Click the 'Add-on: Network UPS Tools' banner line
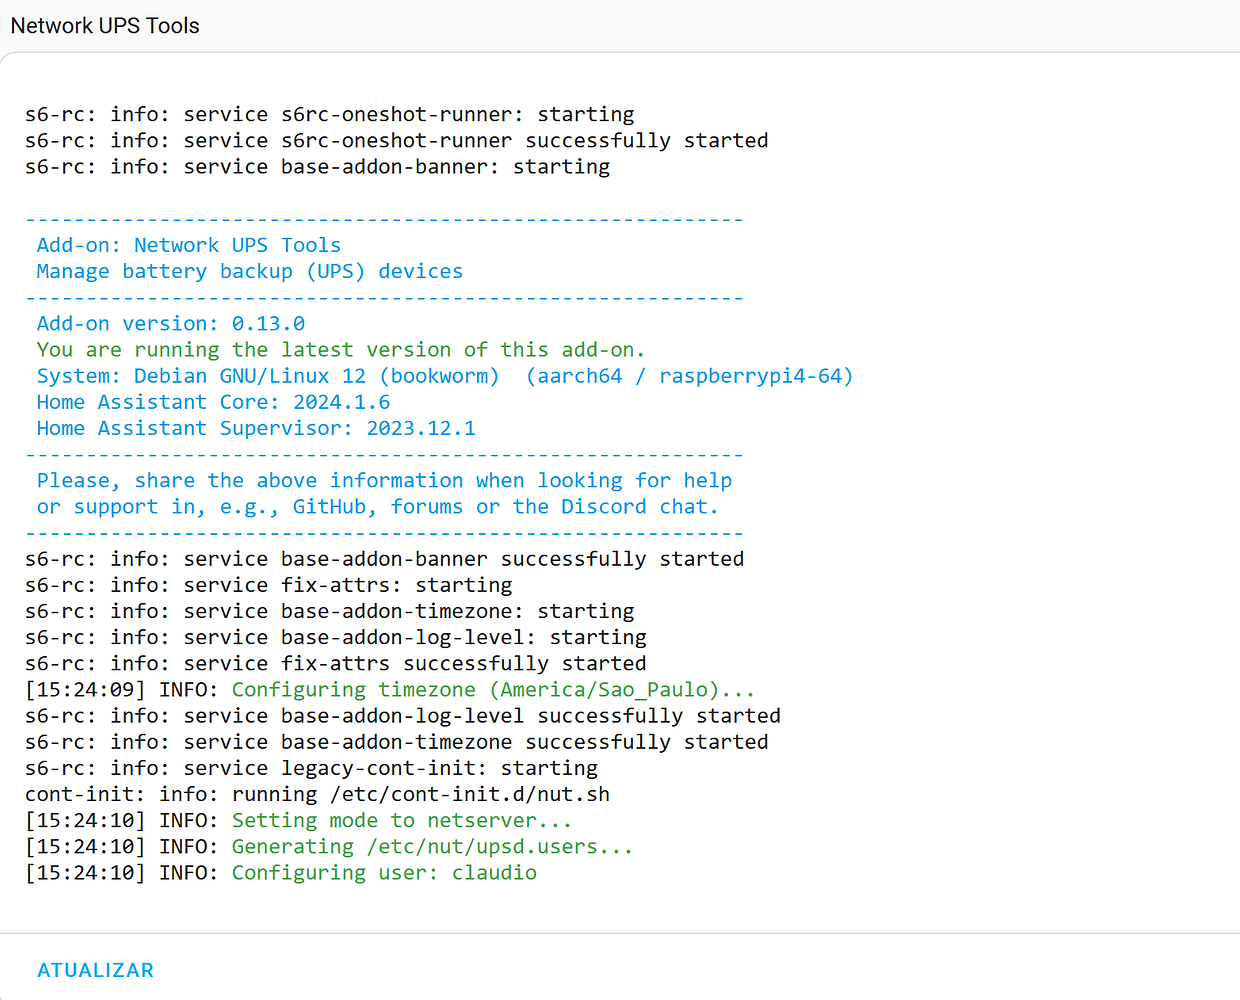The height and width of the screenshot is (1000, 1240). pos(189,245)
